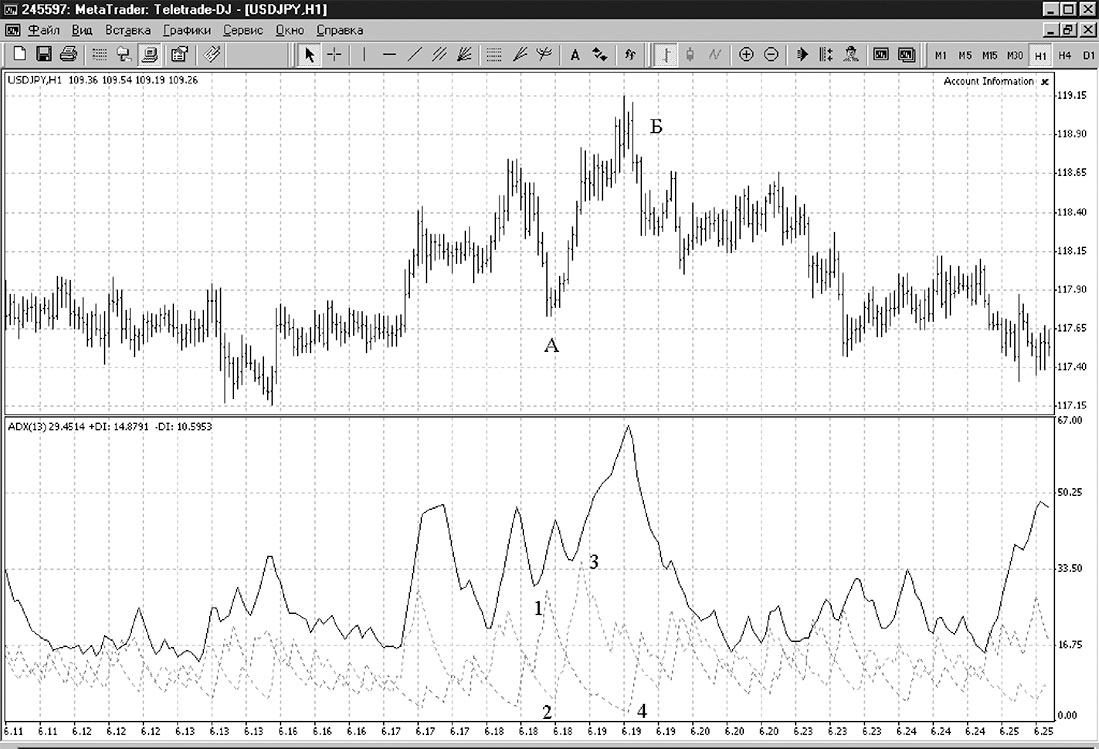This screenshot has height=749, width=1099.
Task: Select the Fibonacci retracement lines tool
Action: (494, 54)
